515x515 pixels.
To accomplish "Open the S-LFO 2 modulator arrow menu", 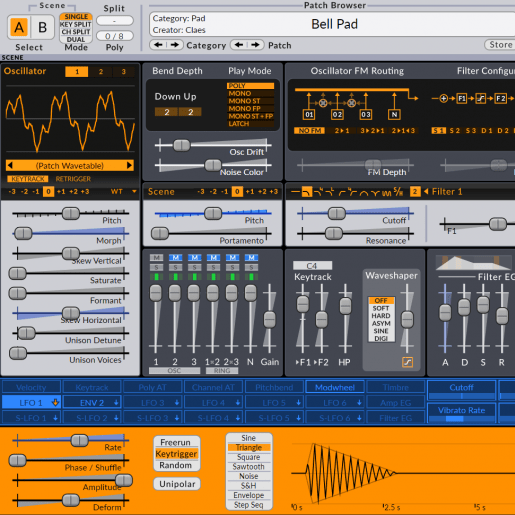I will (x=116, y=418).
